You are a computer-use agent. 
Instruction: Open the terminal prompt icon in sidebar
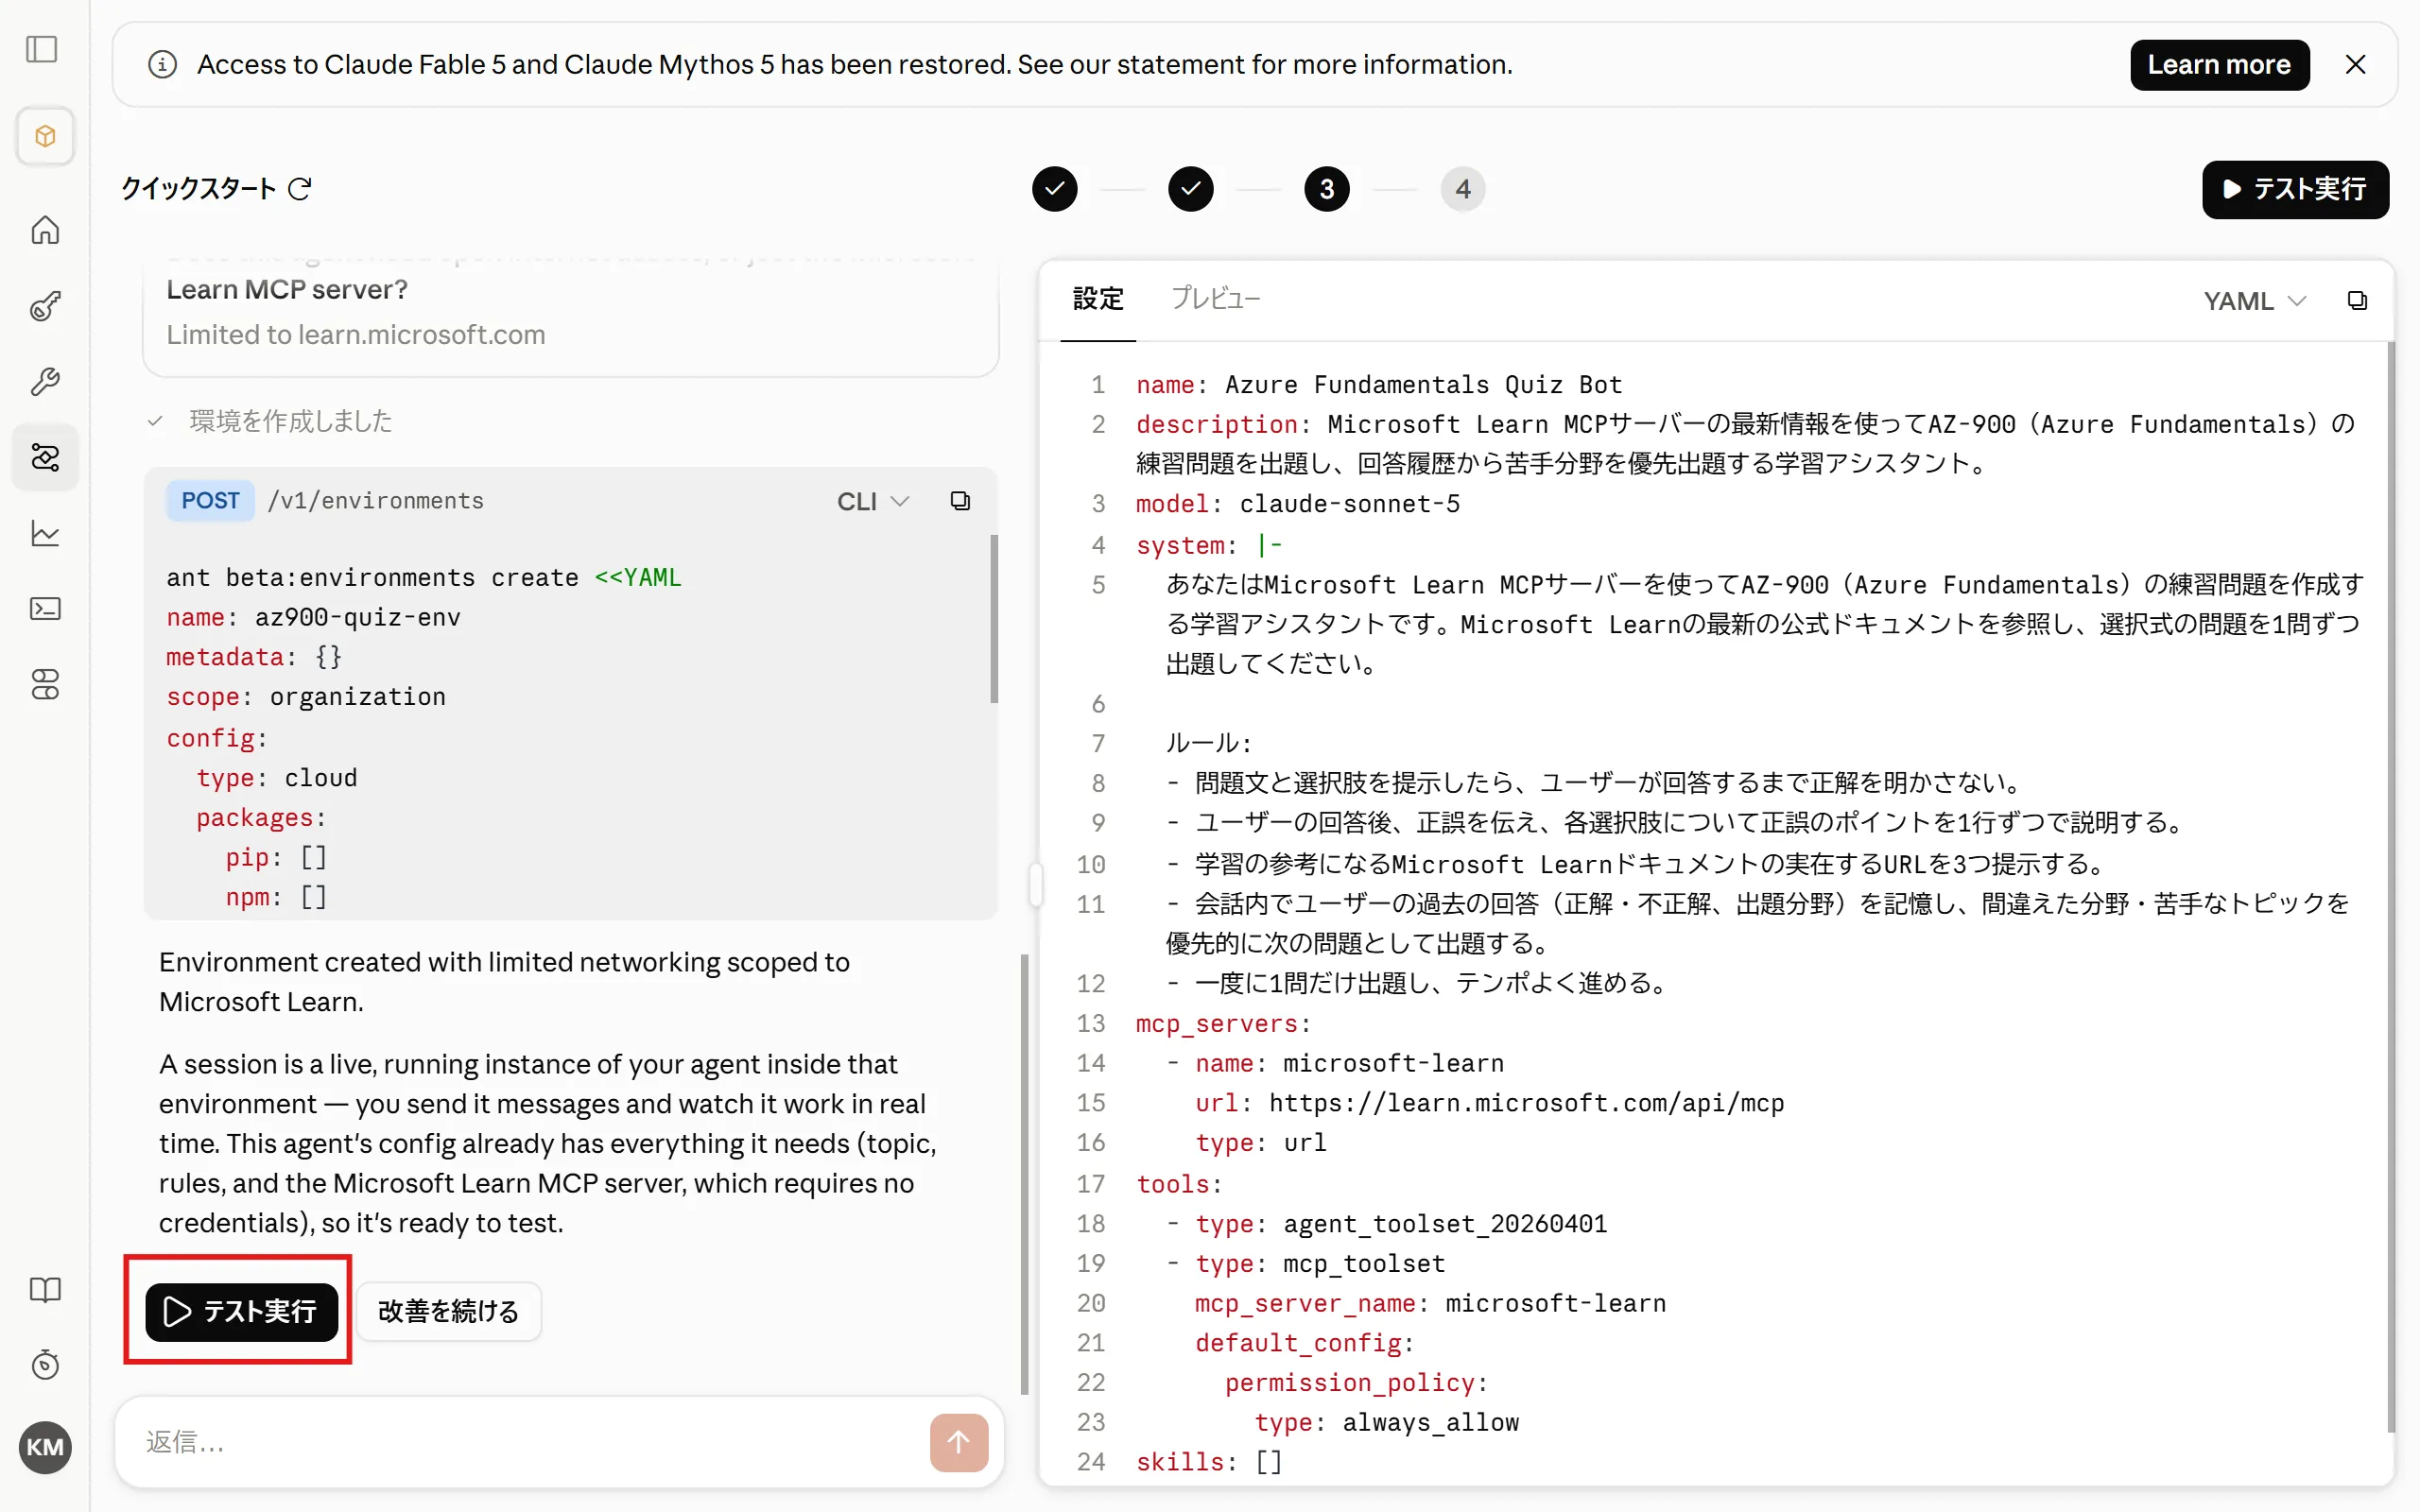coord(45,609)
